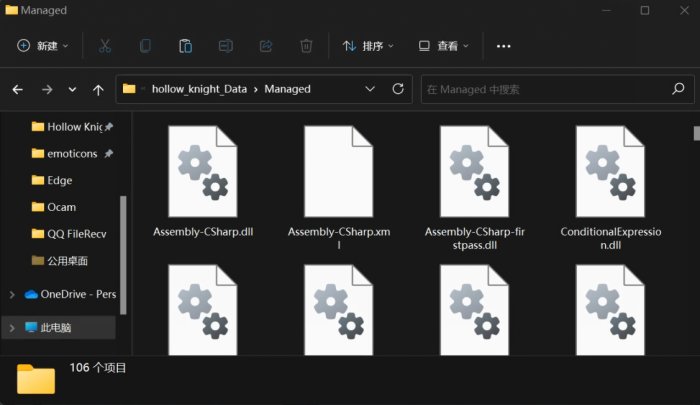
Task: Click the 在 Managed 中搜索 search field
Action: (x=557, y=89)
